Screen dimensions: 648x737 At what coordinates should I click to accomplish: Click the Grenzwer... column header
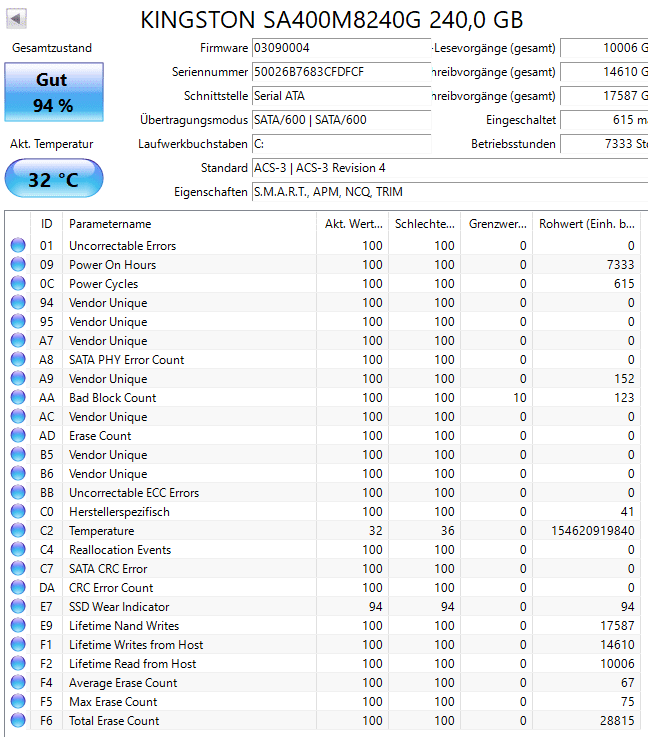(497, 224)
